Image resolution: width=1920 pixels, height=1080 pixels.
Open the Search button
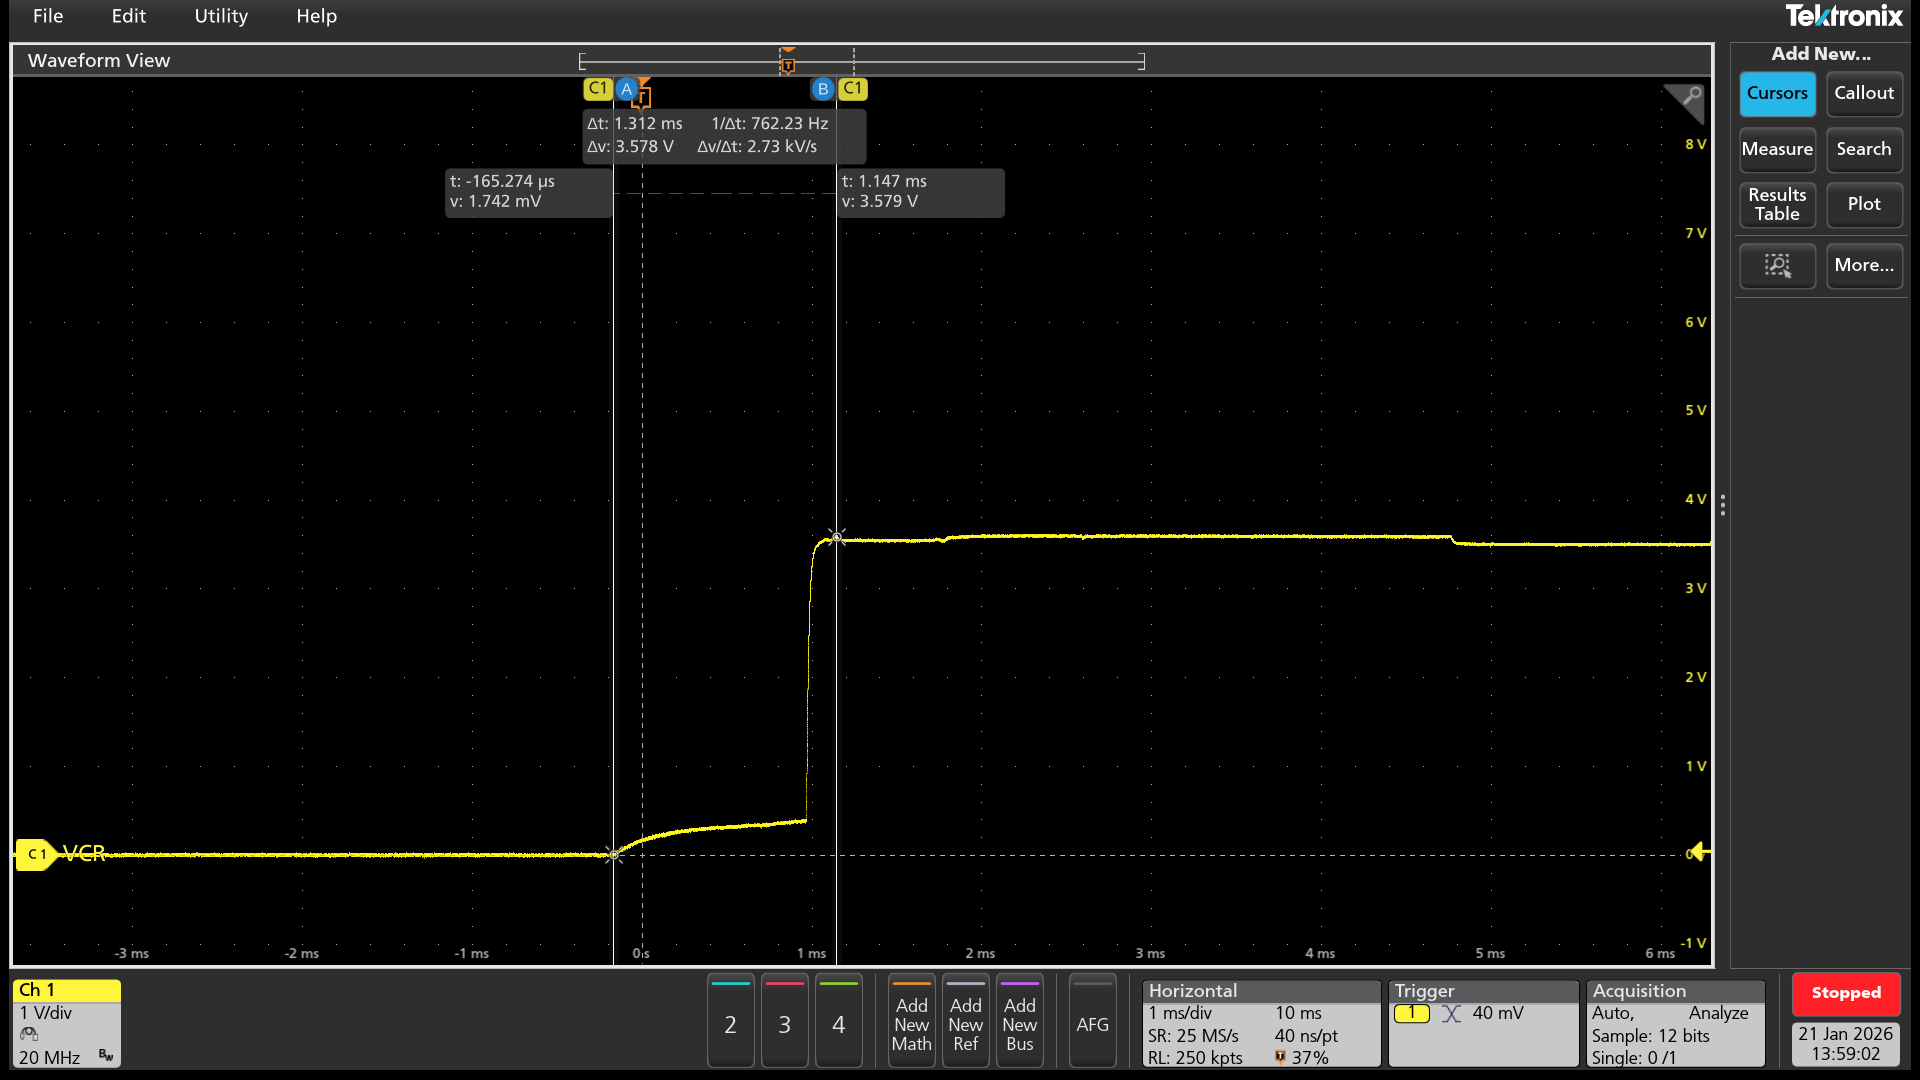[1864, 149]
